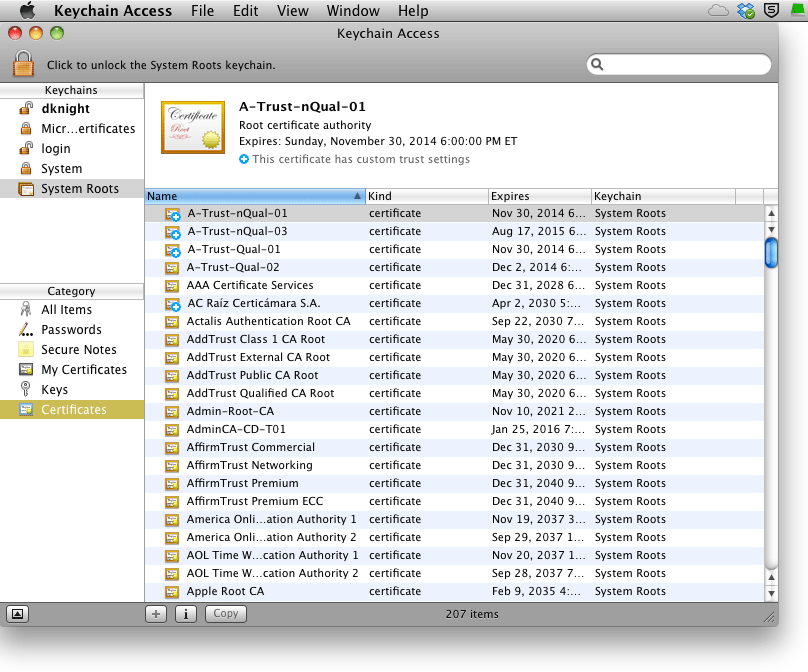Sort the list by Keychain column
The width and height of the screenshot is (808, 672).
coord(663,196)
